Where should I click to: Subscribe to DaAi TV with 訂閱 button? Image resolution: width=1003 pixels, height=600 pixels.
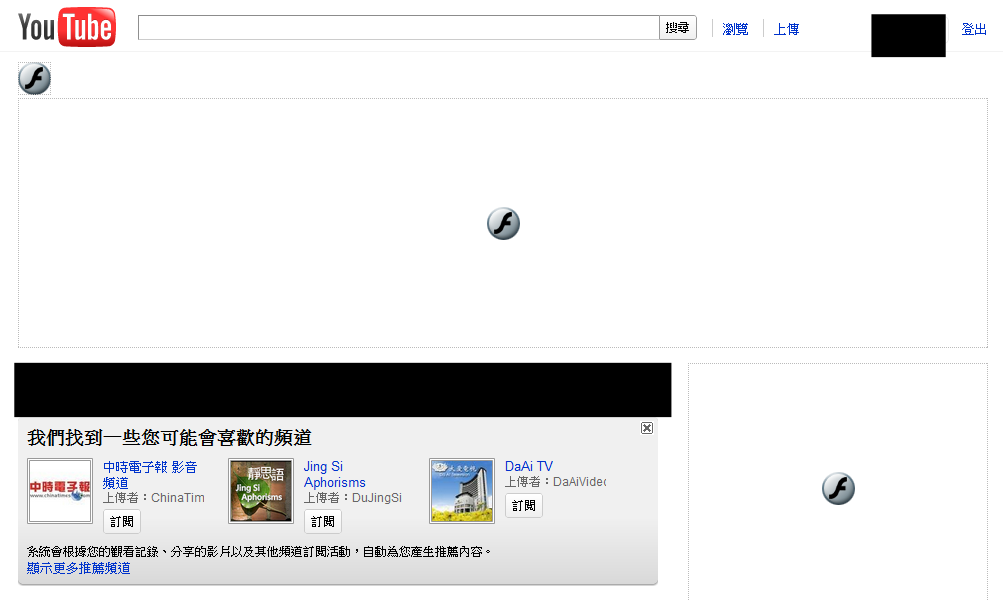coord(523,505)
